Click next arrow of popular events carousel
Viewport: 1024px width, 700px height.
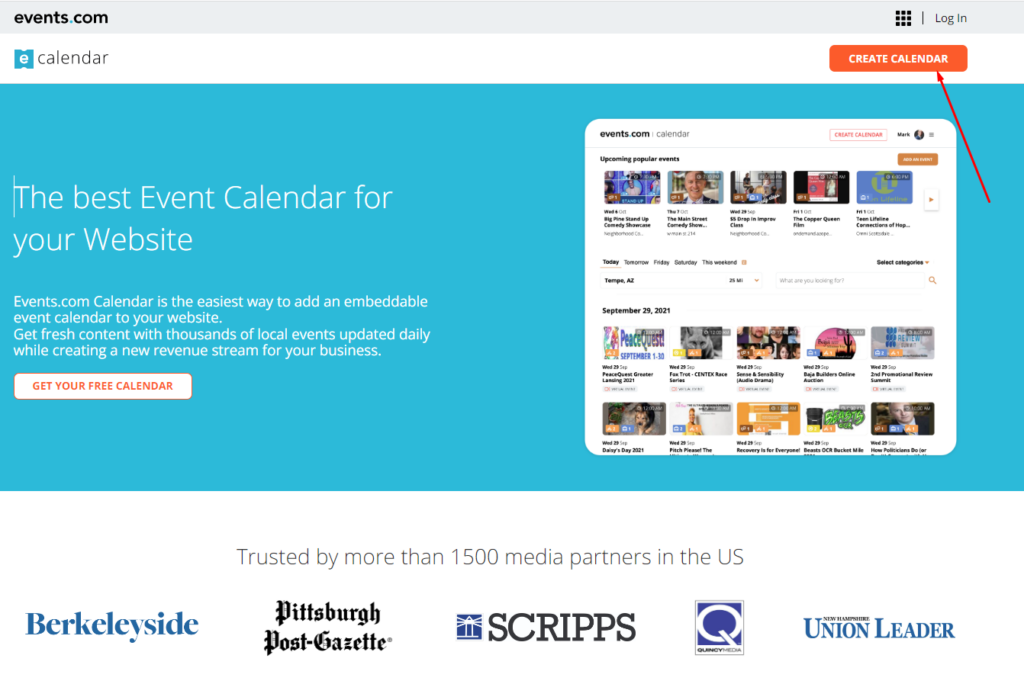[931, 200]
